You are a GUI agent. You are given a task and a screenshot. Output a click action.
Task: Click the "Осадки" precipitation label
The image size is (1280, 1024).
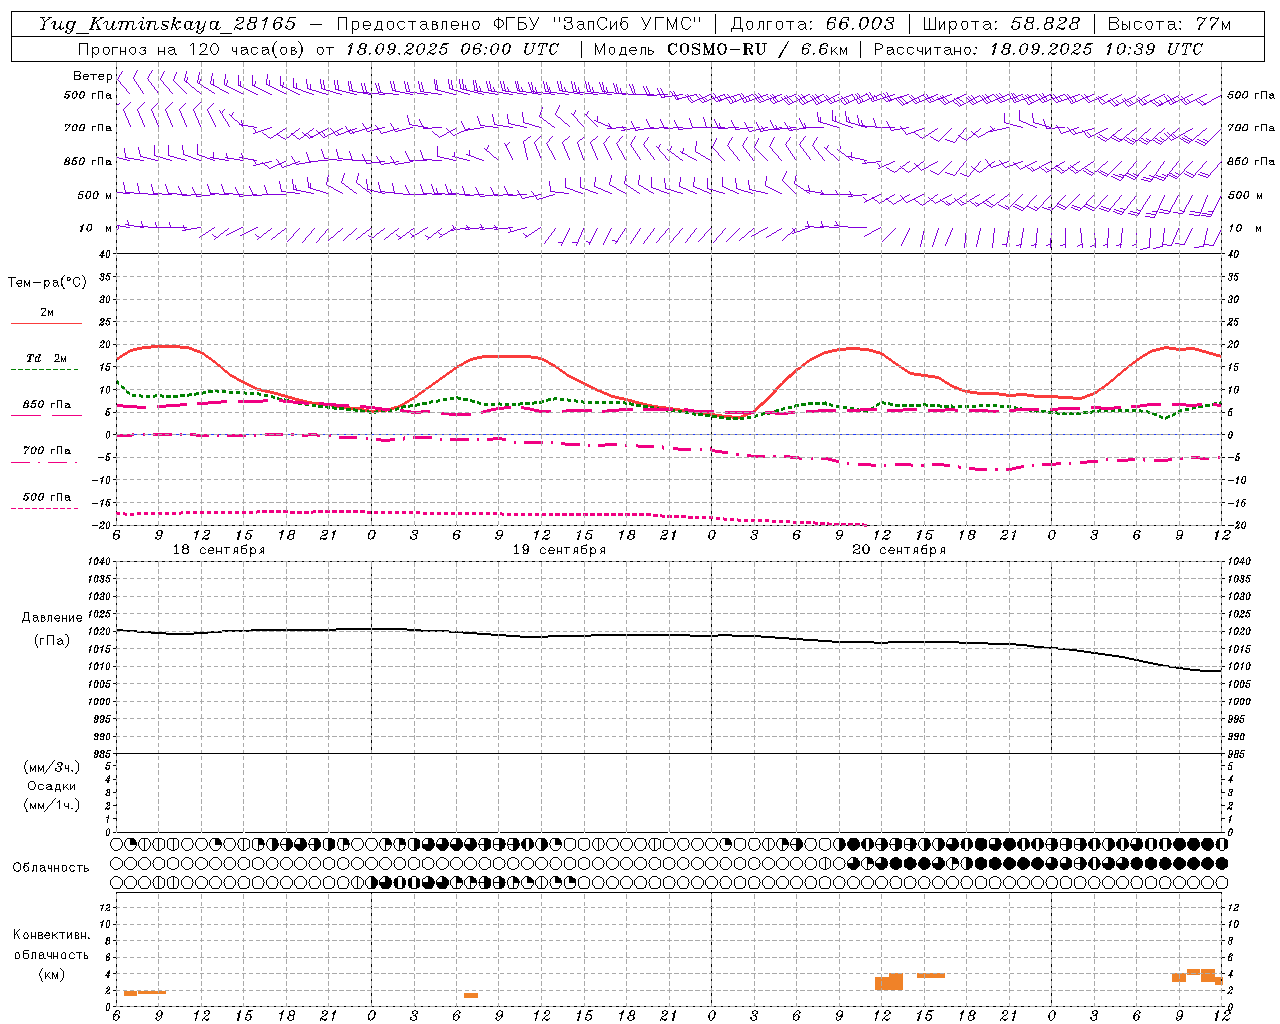click(52, 786)
